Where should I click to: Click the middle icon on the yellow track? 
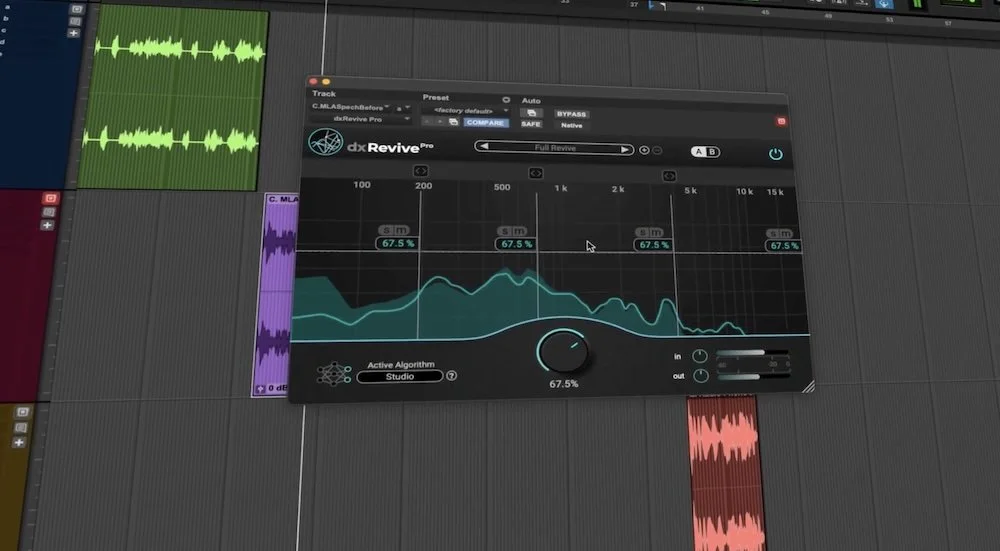pyautogui.click(x=20, y=427)
